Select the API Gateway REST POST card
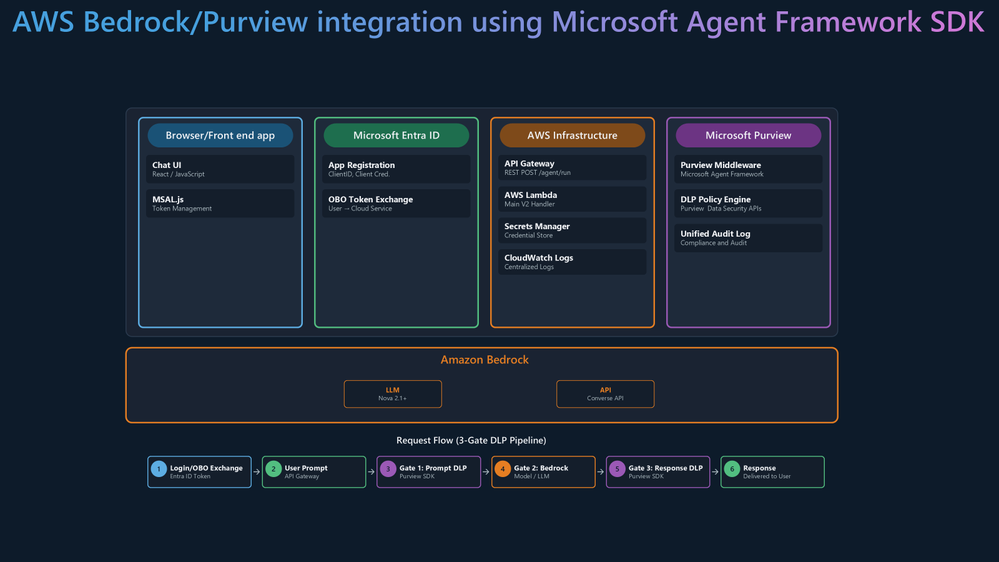Screen dimensions: 999x562 (572, 168)
